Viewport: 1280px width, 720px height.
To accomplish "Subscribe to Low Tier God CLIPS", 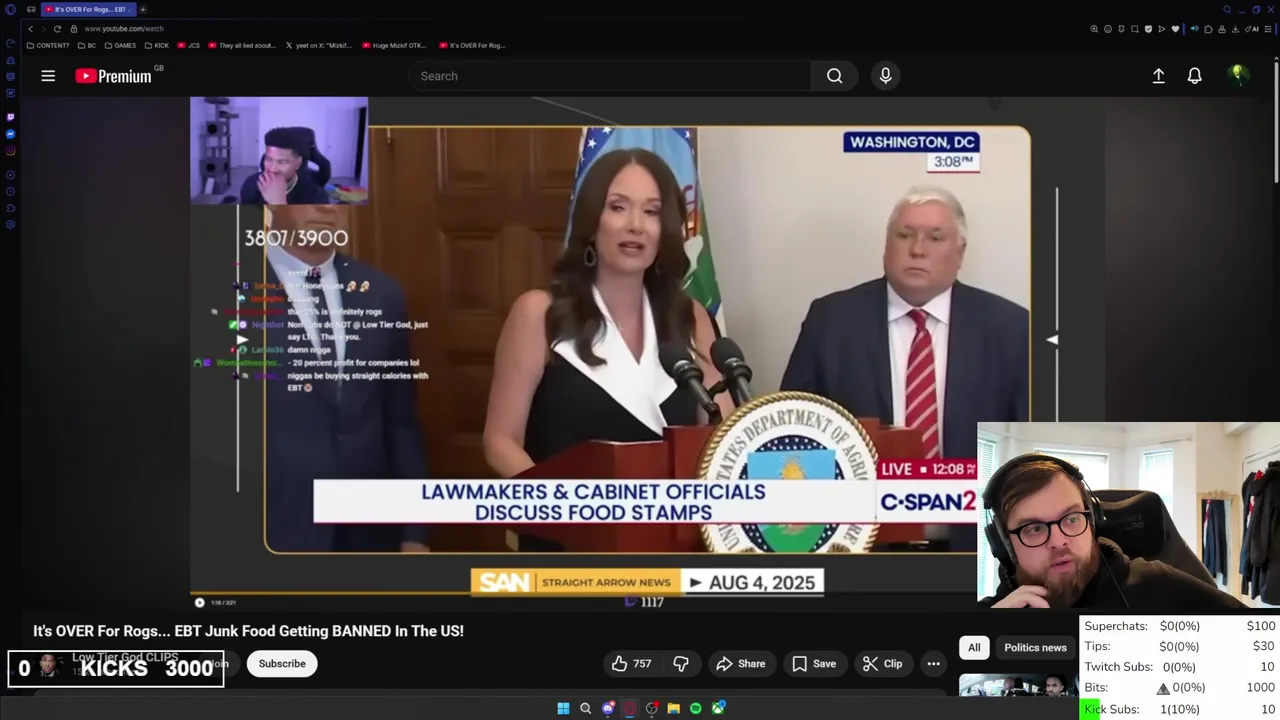I will coord(282,664).
